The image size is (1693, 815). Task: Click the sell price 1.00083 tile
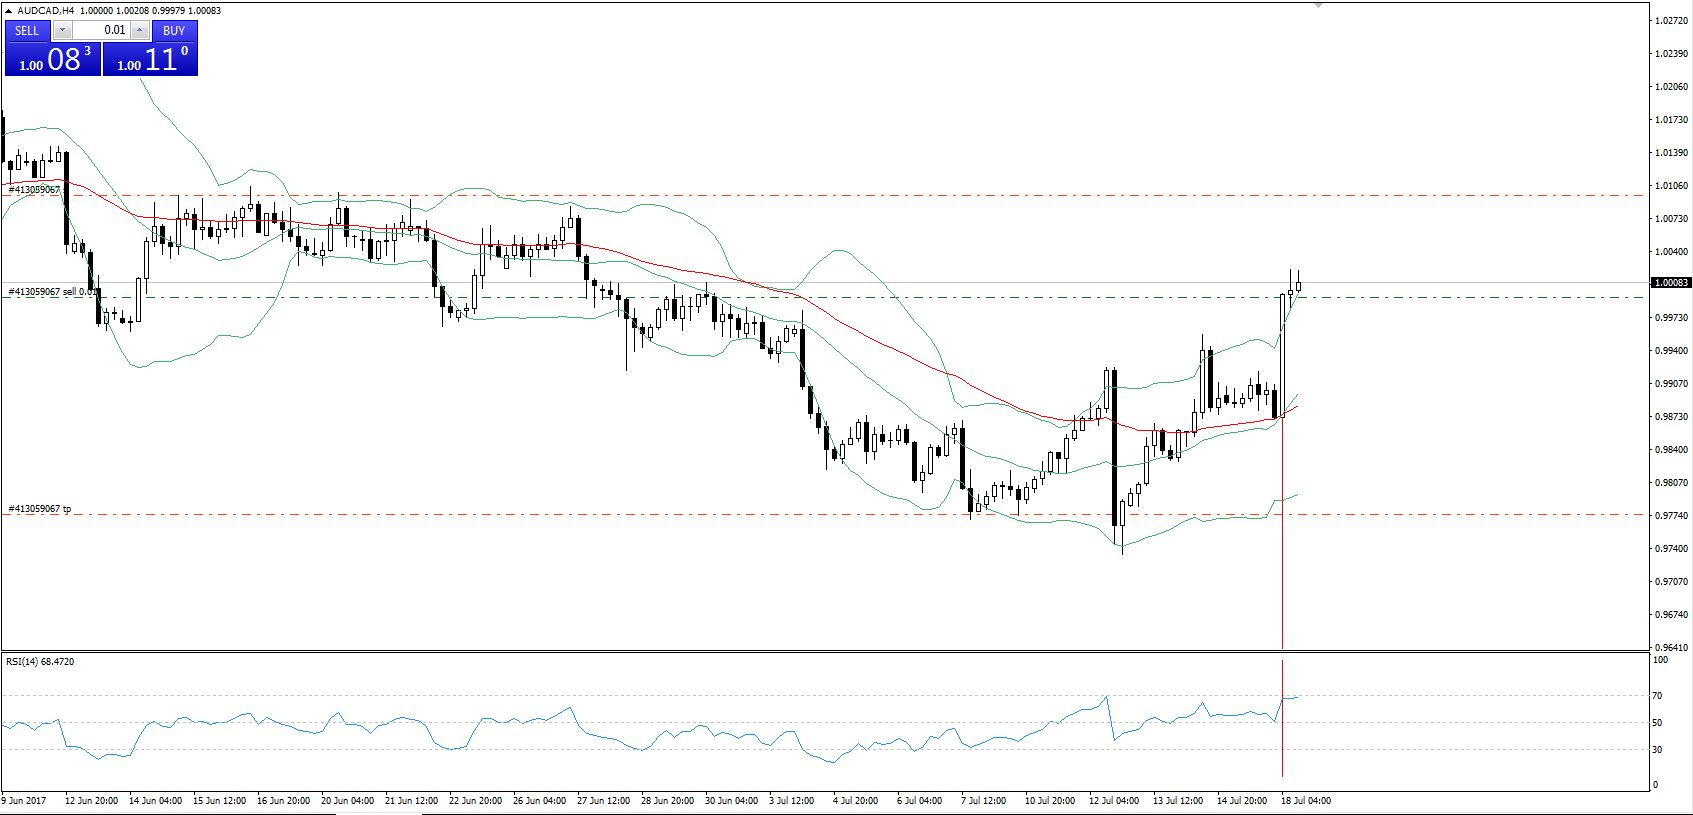point(53,58)
